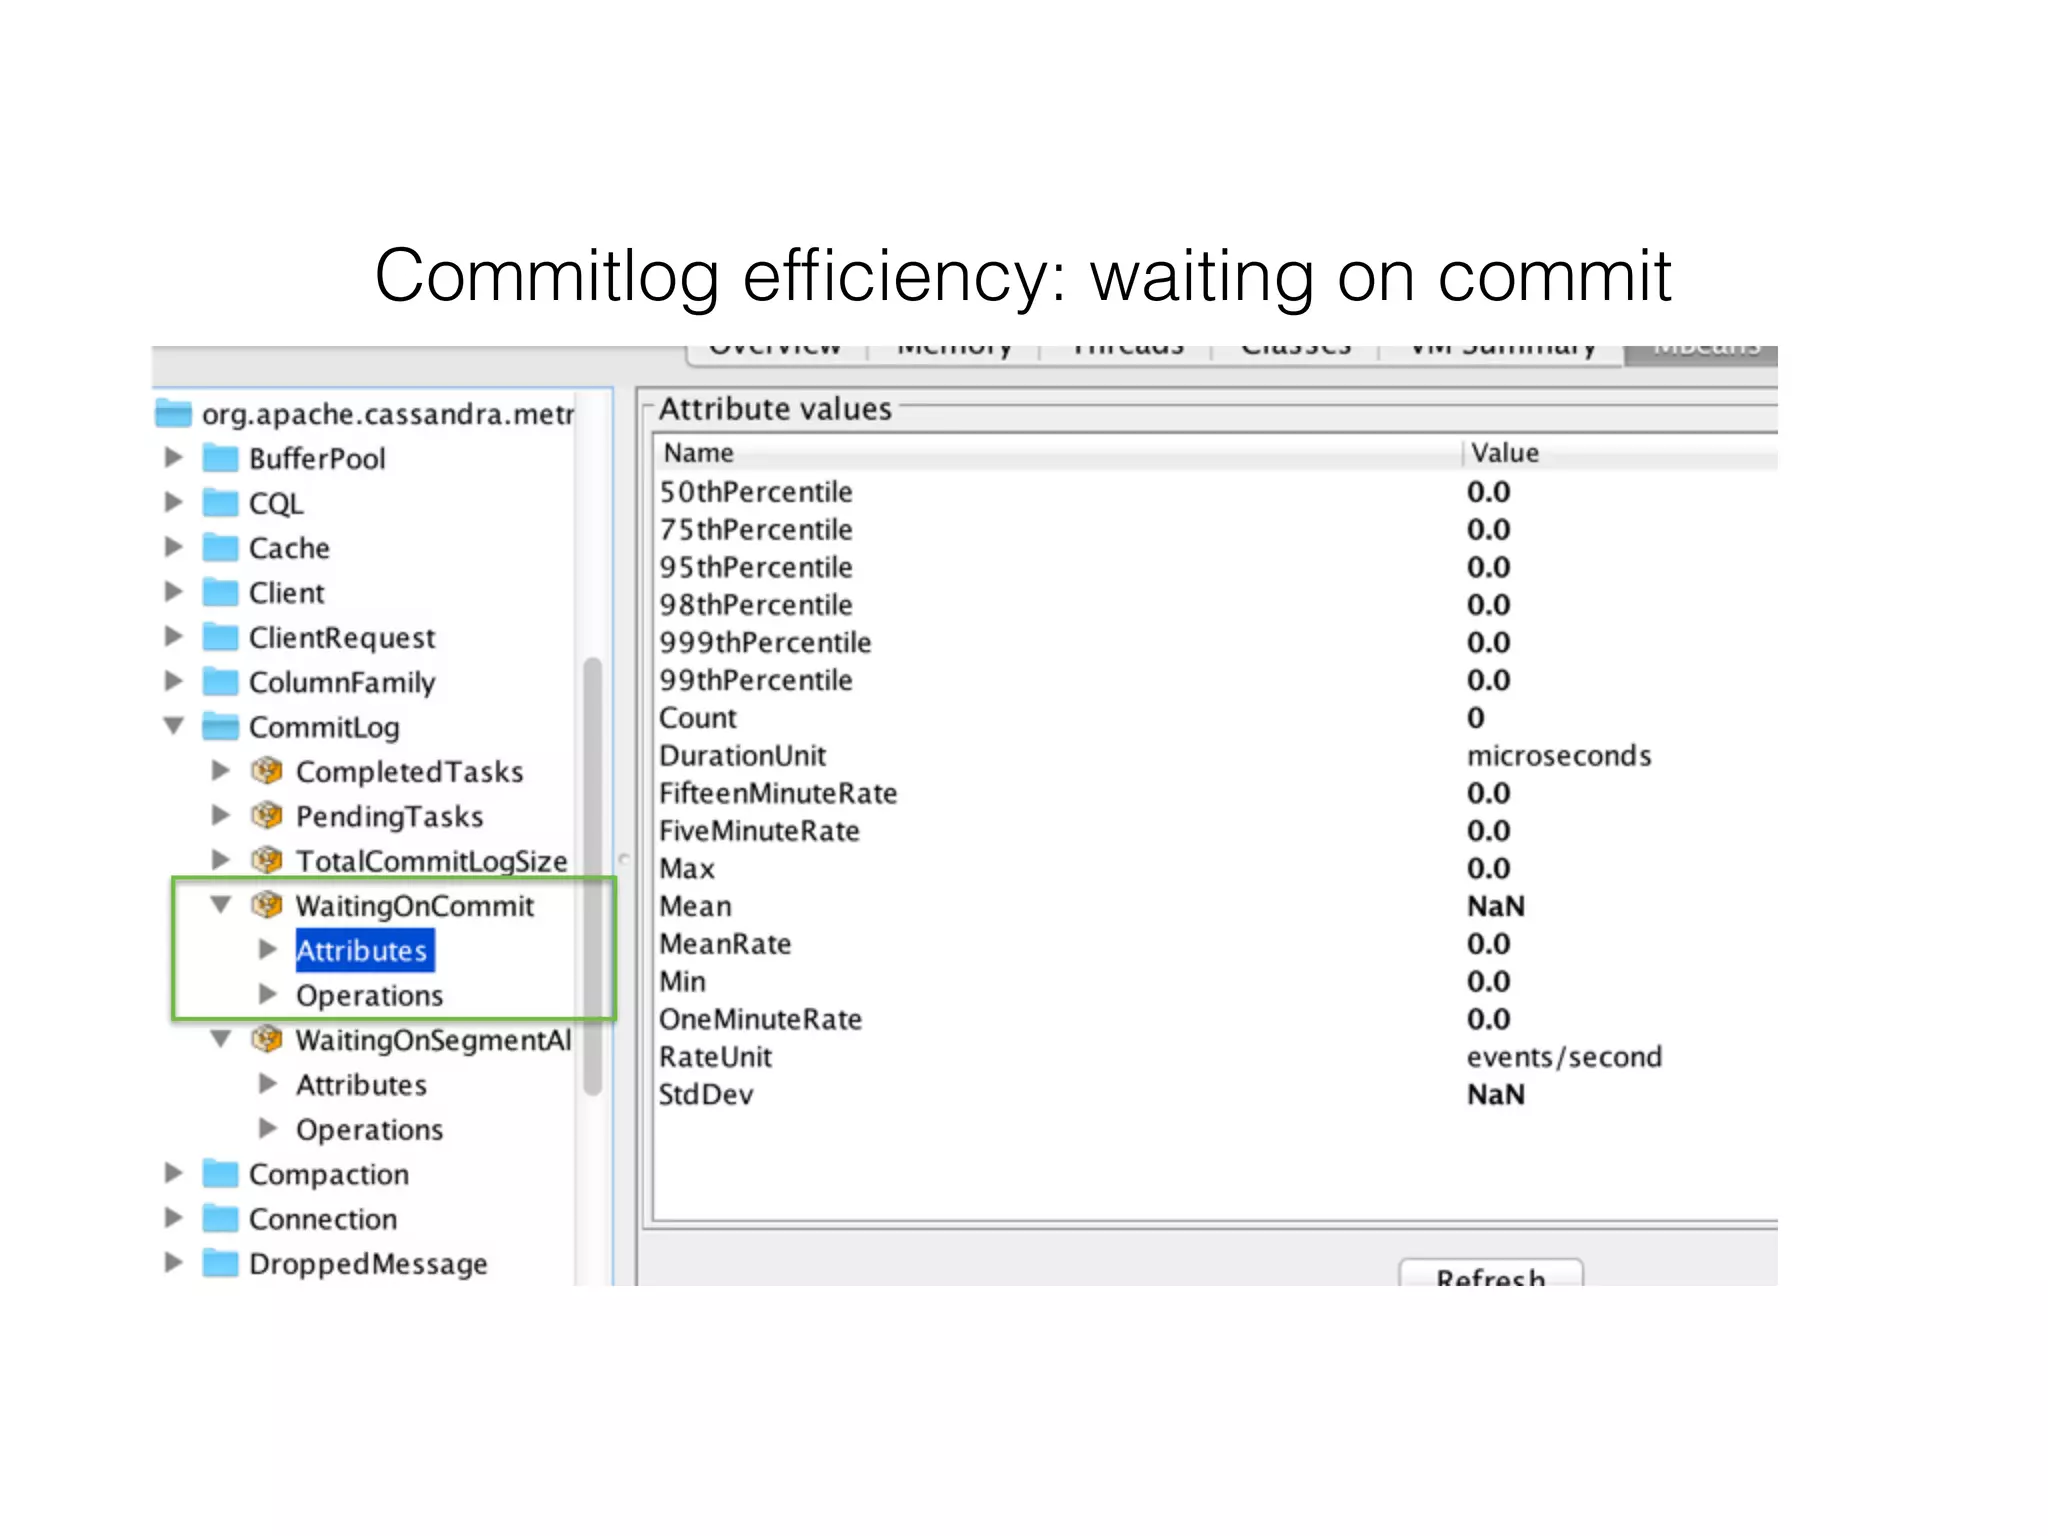Expand the CompletedTasks node
This screenshot has height=1536, width=2048.
pyautogui.click(x=221, y=770)
